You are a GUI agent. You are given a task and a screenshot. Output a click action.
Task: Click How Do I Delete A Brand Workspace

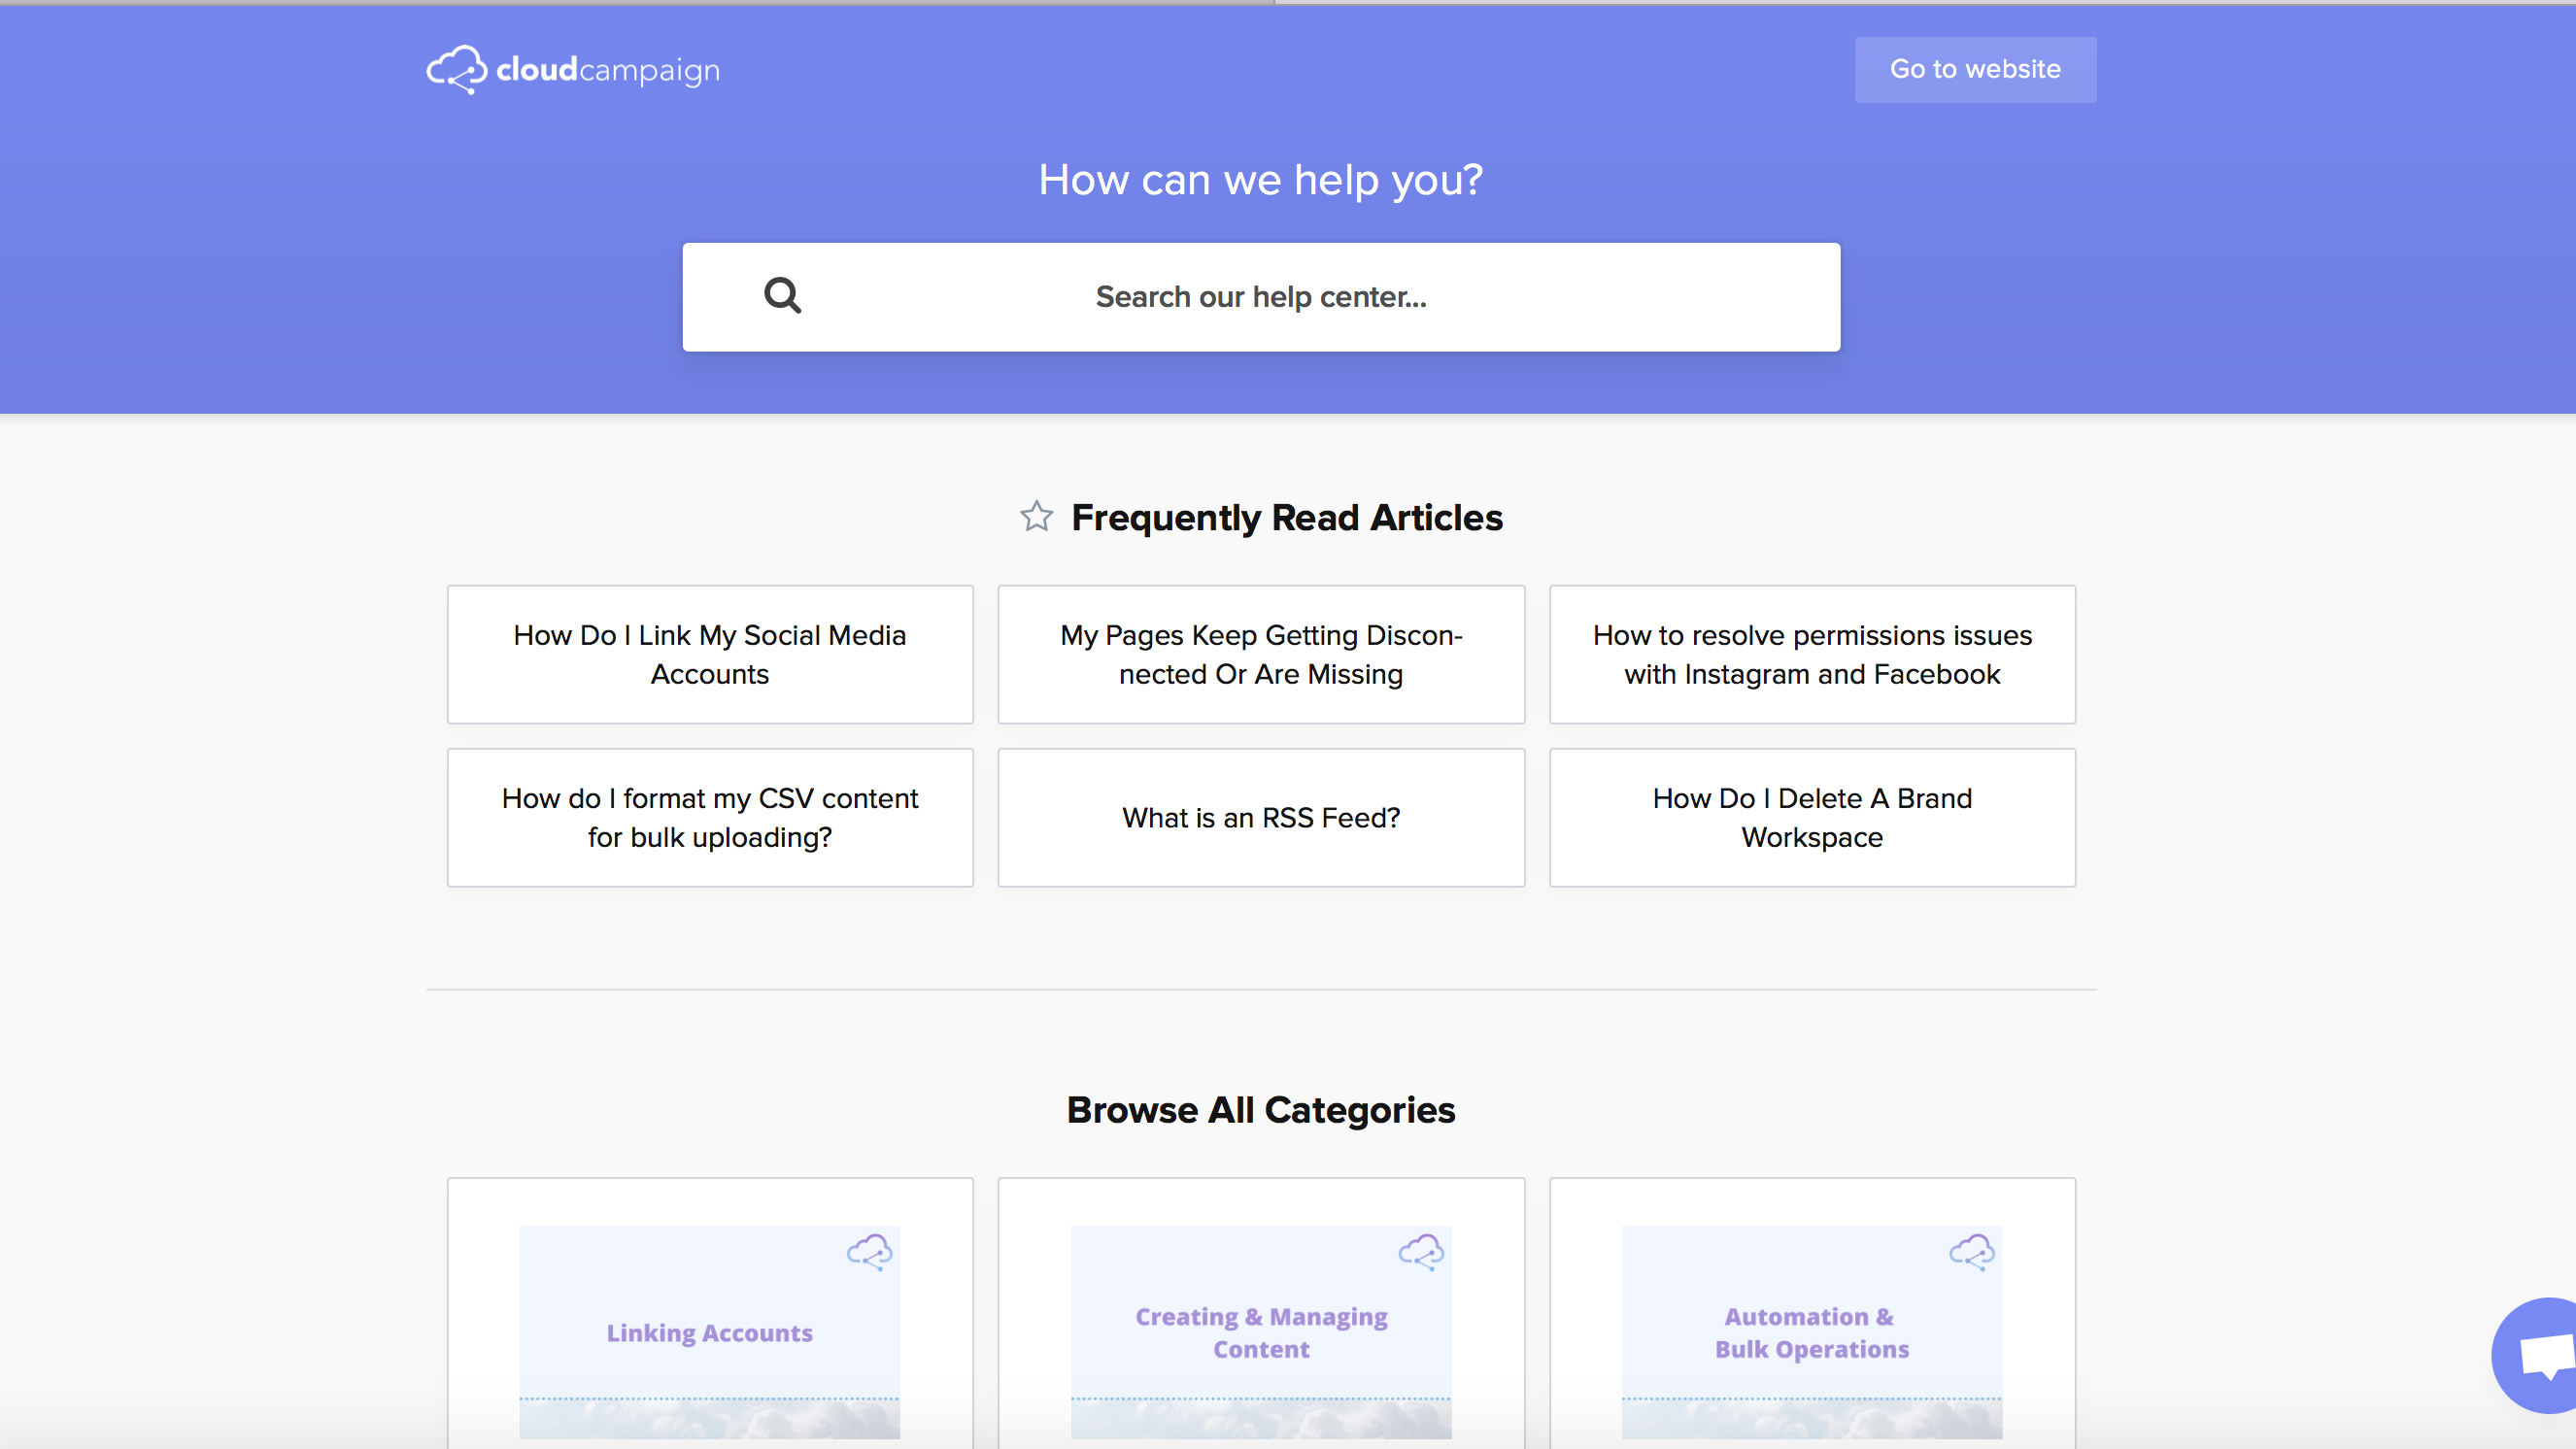click(1812, 818)
